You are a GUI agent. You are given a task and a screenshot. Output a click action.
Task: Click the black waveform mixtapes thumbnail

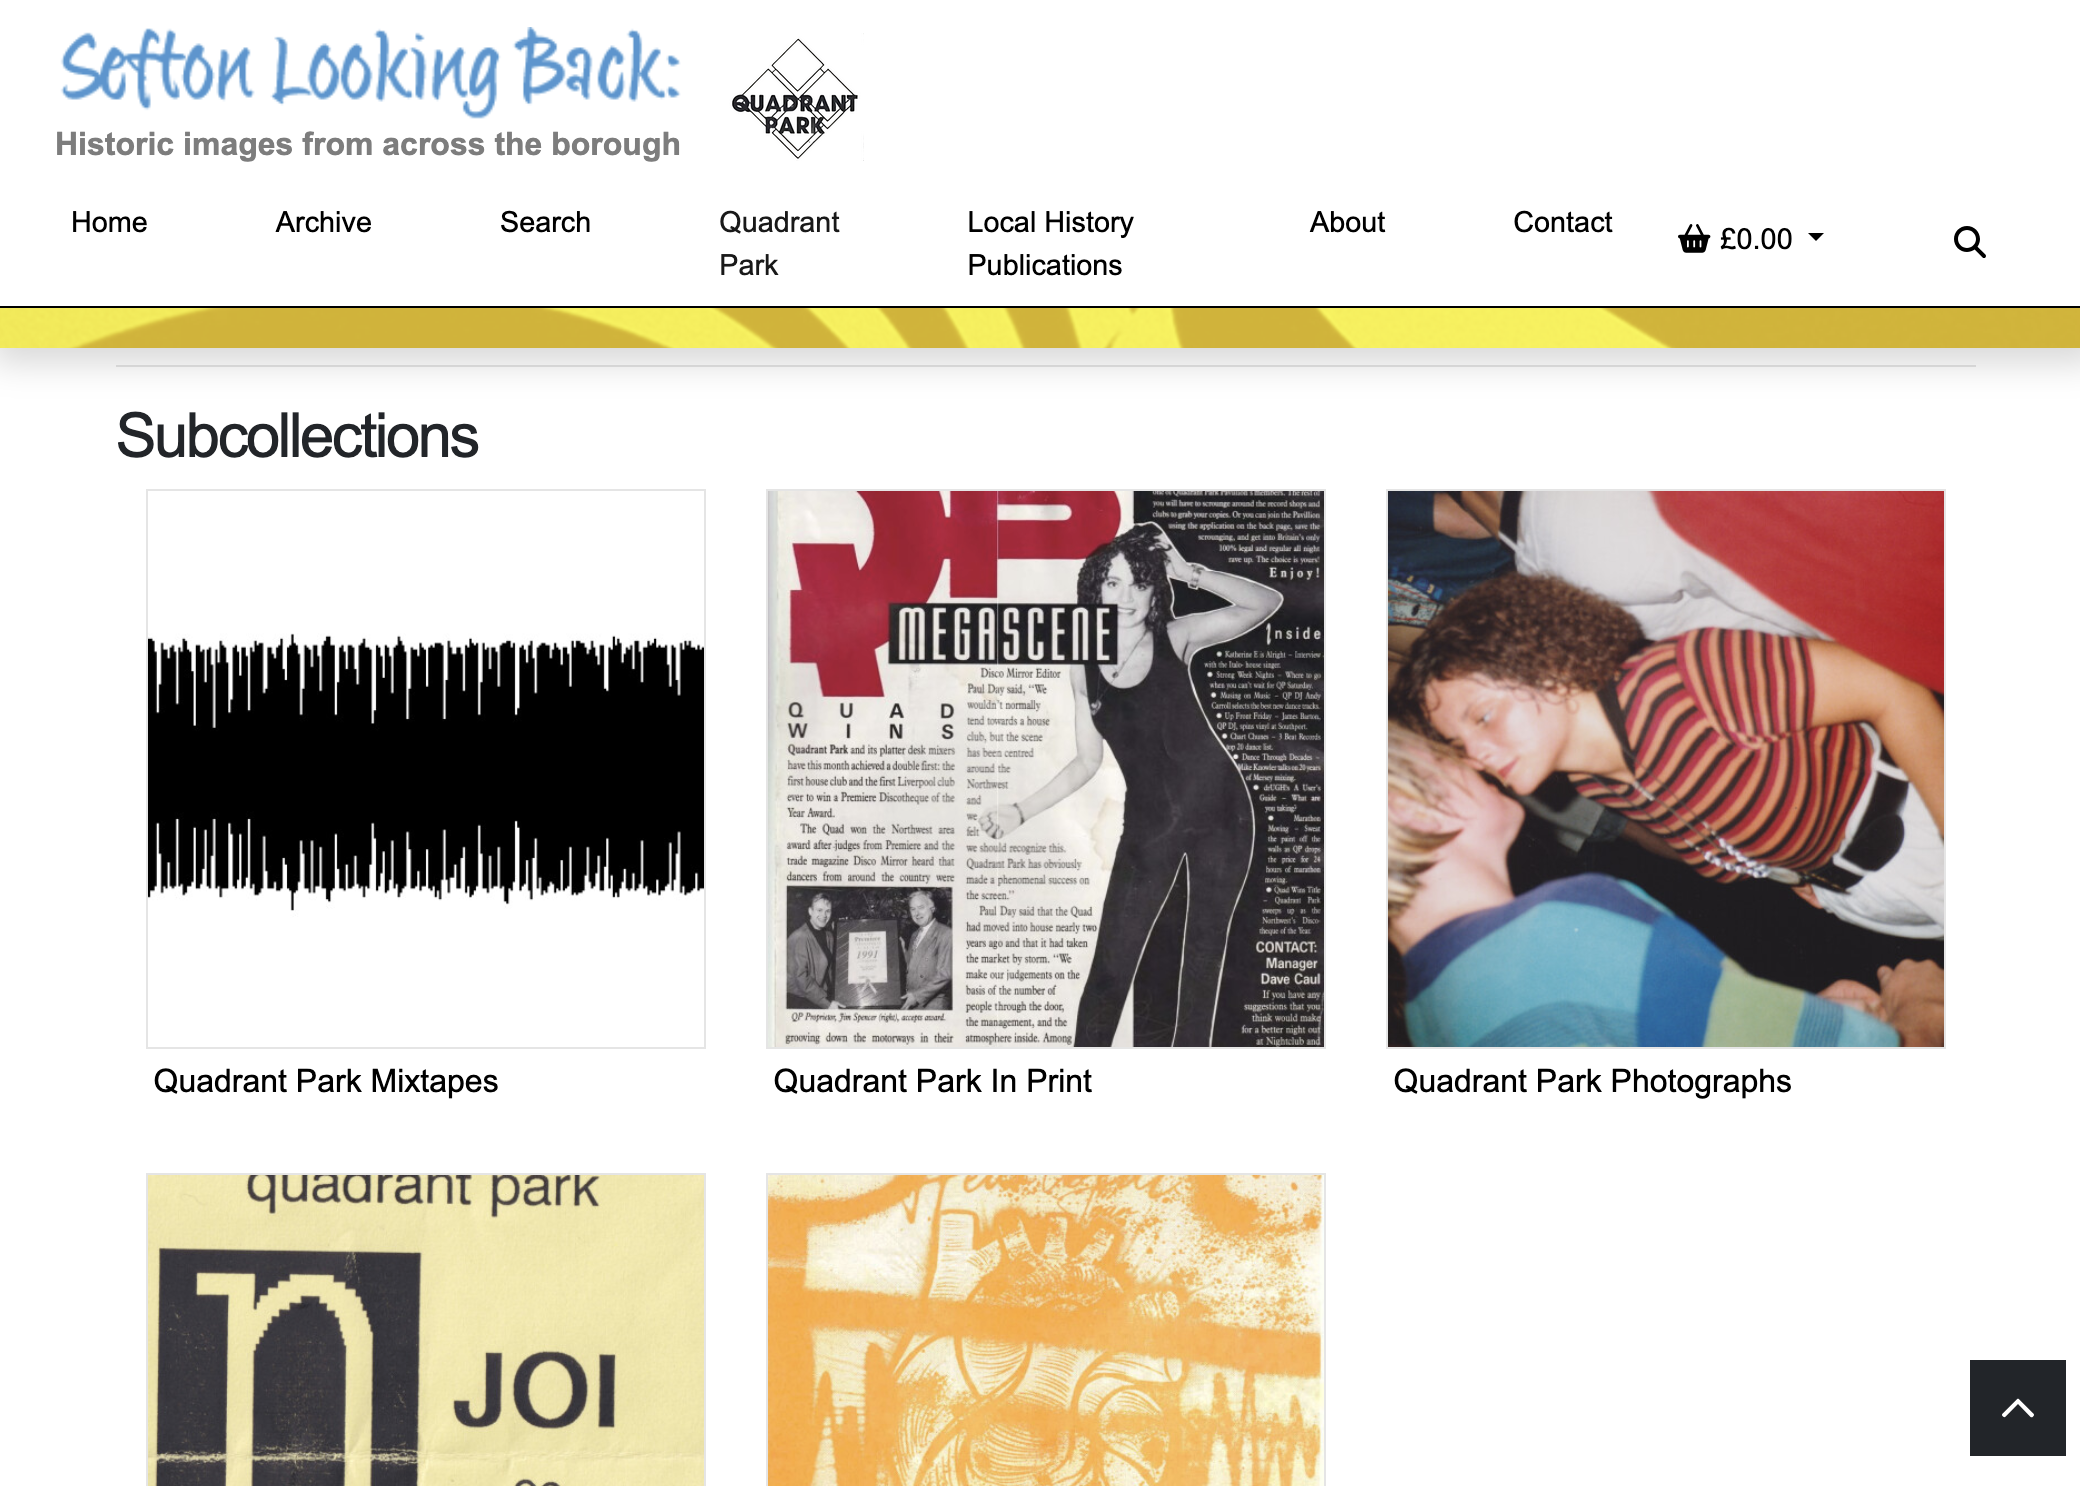pyautogui.click(x=426, y=769)
